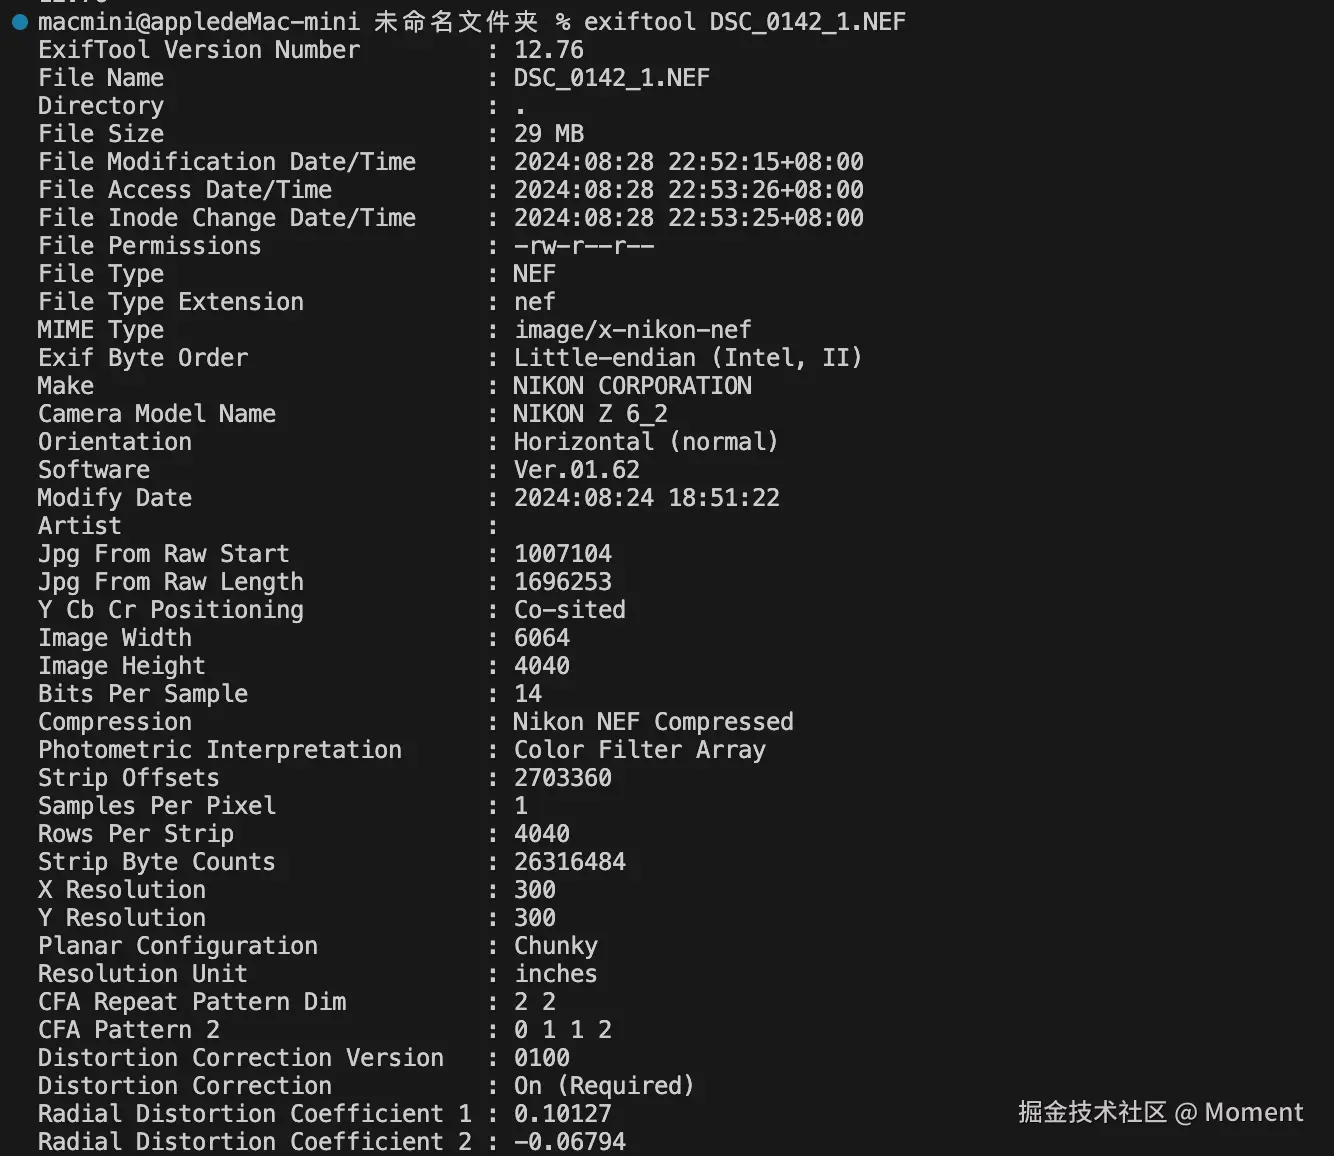This screenshot has width=1334, height=1156.
Task: Click the Modify Date value
Action: coord(647,498)
